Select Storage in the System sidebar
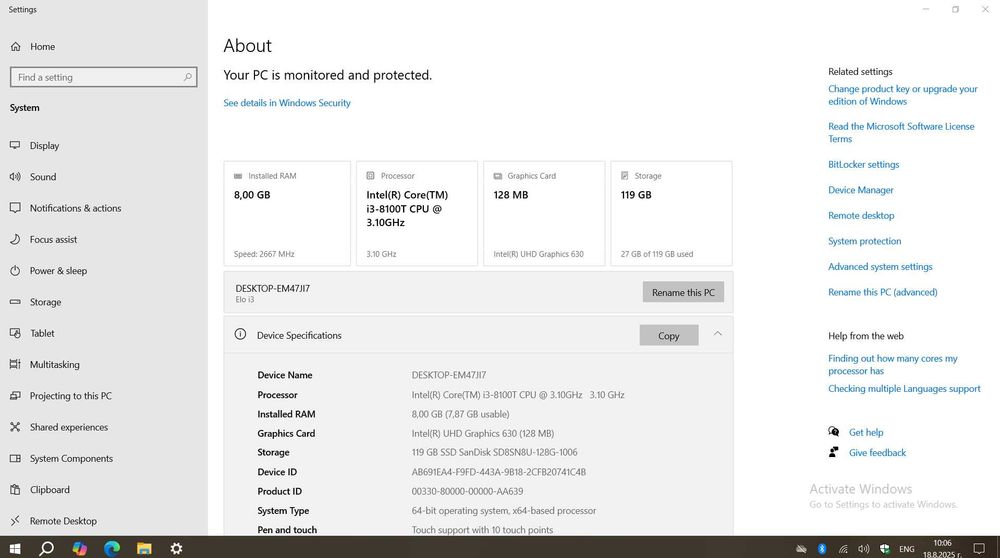 [45, 302]
